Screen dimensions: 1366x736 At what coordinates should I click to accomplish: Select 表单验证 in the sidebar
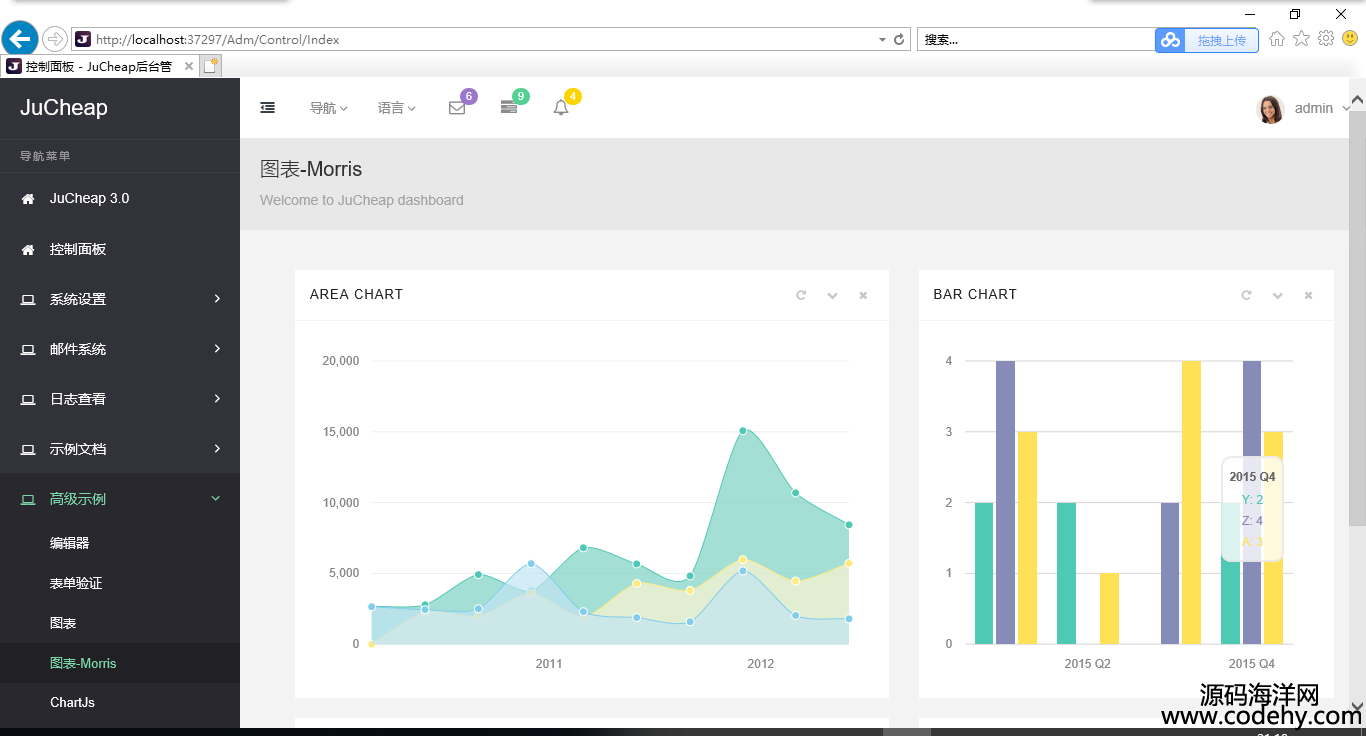pos(76,583)
